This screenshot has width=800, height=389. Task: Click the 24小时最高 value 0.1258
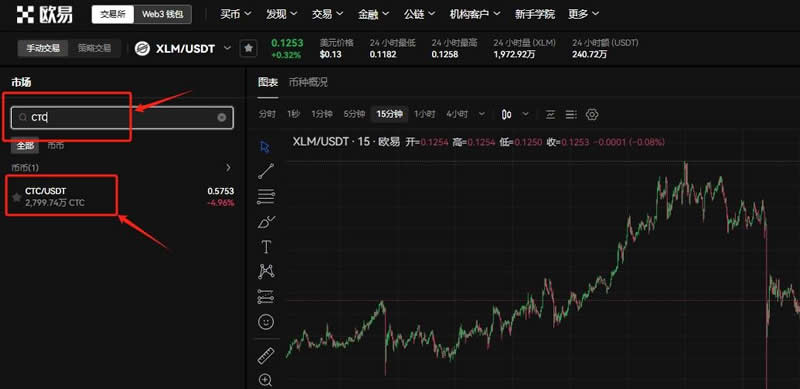click(x=444, y=54)
